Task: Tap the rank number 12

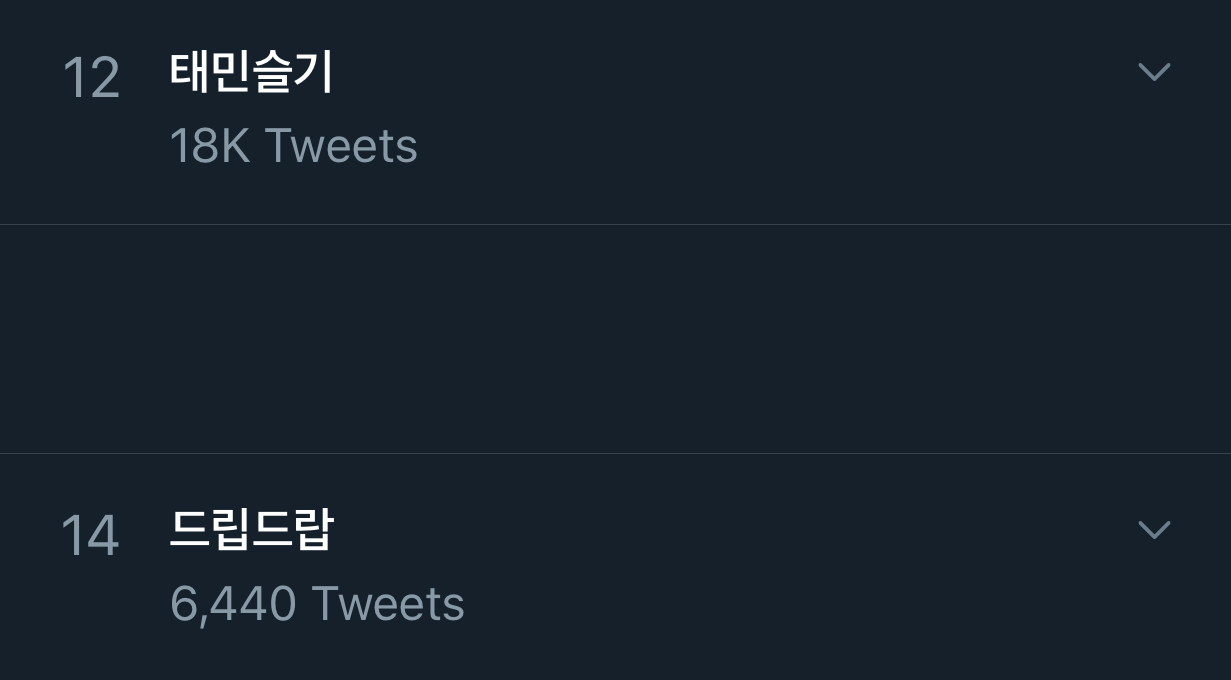Action: pos(91,79)
